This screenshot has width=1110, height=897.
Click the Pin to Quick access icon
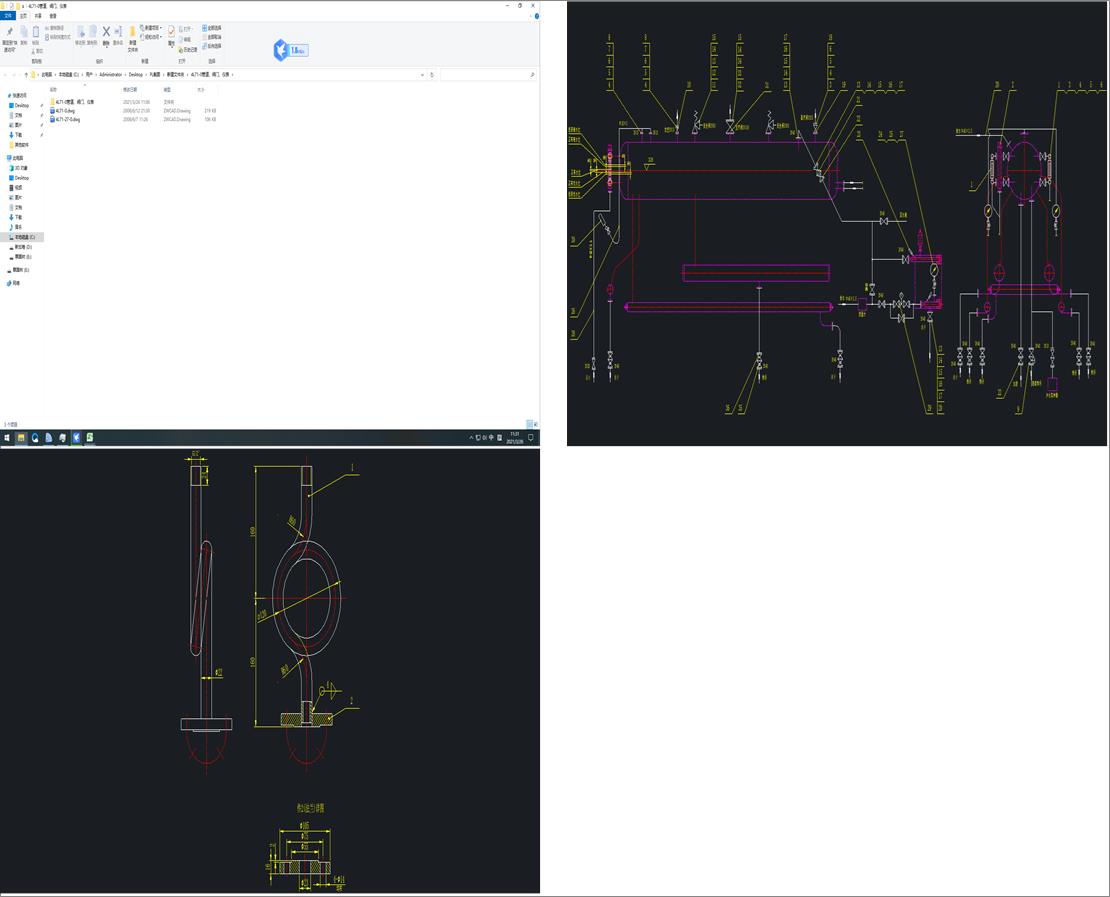[9, 33]
